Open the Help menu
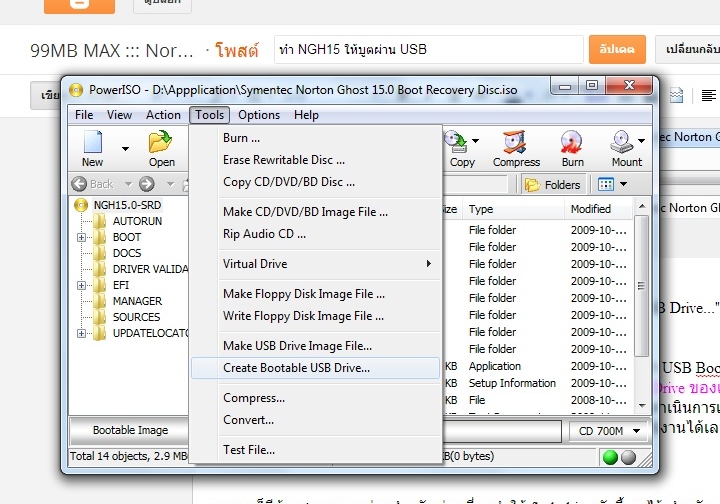This screenshot has height=504, width=720. 306,115
